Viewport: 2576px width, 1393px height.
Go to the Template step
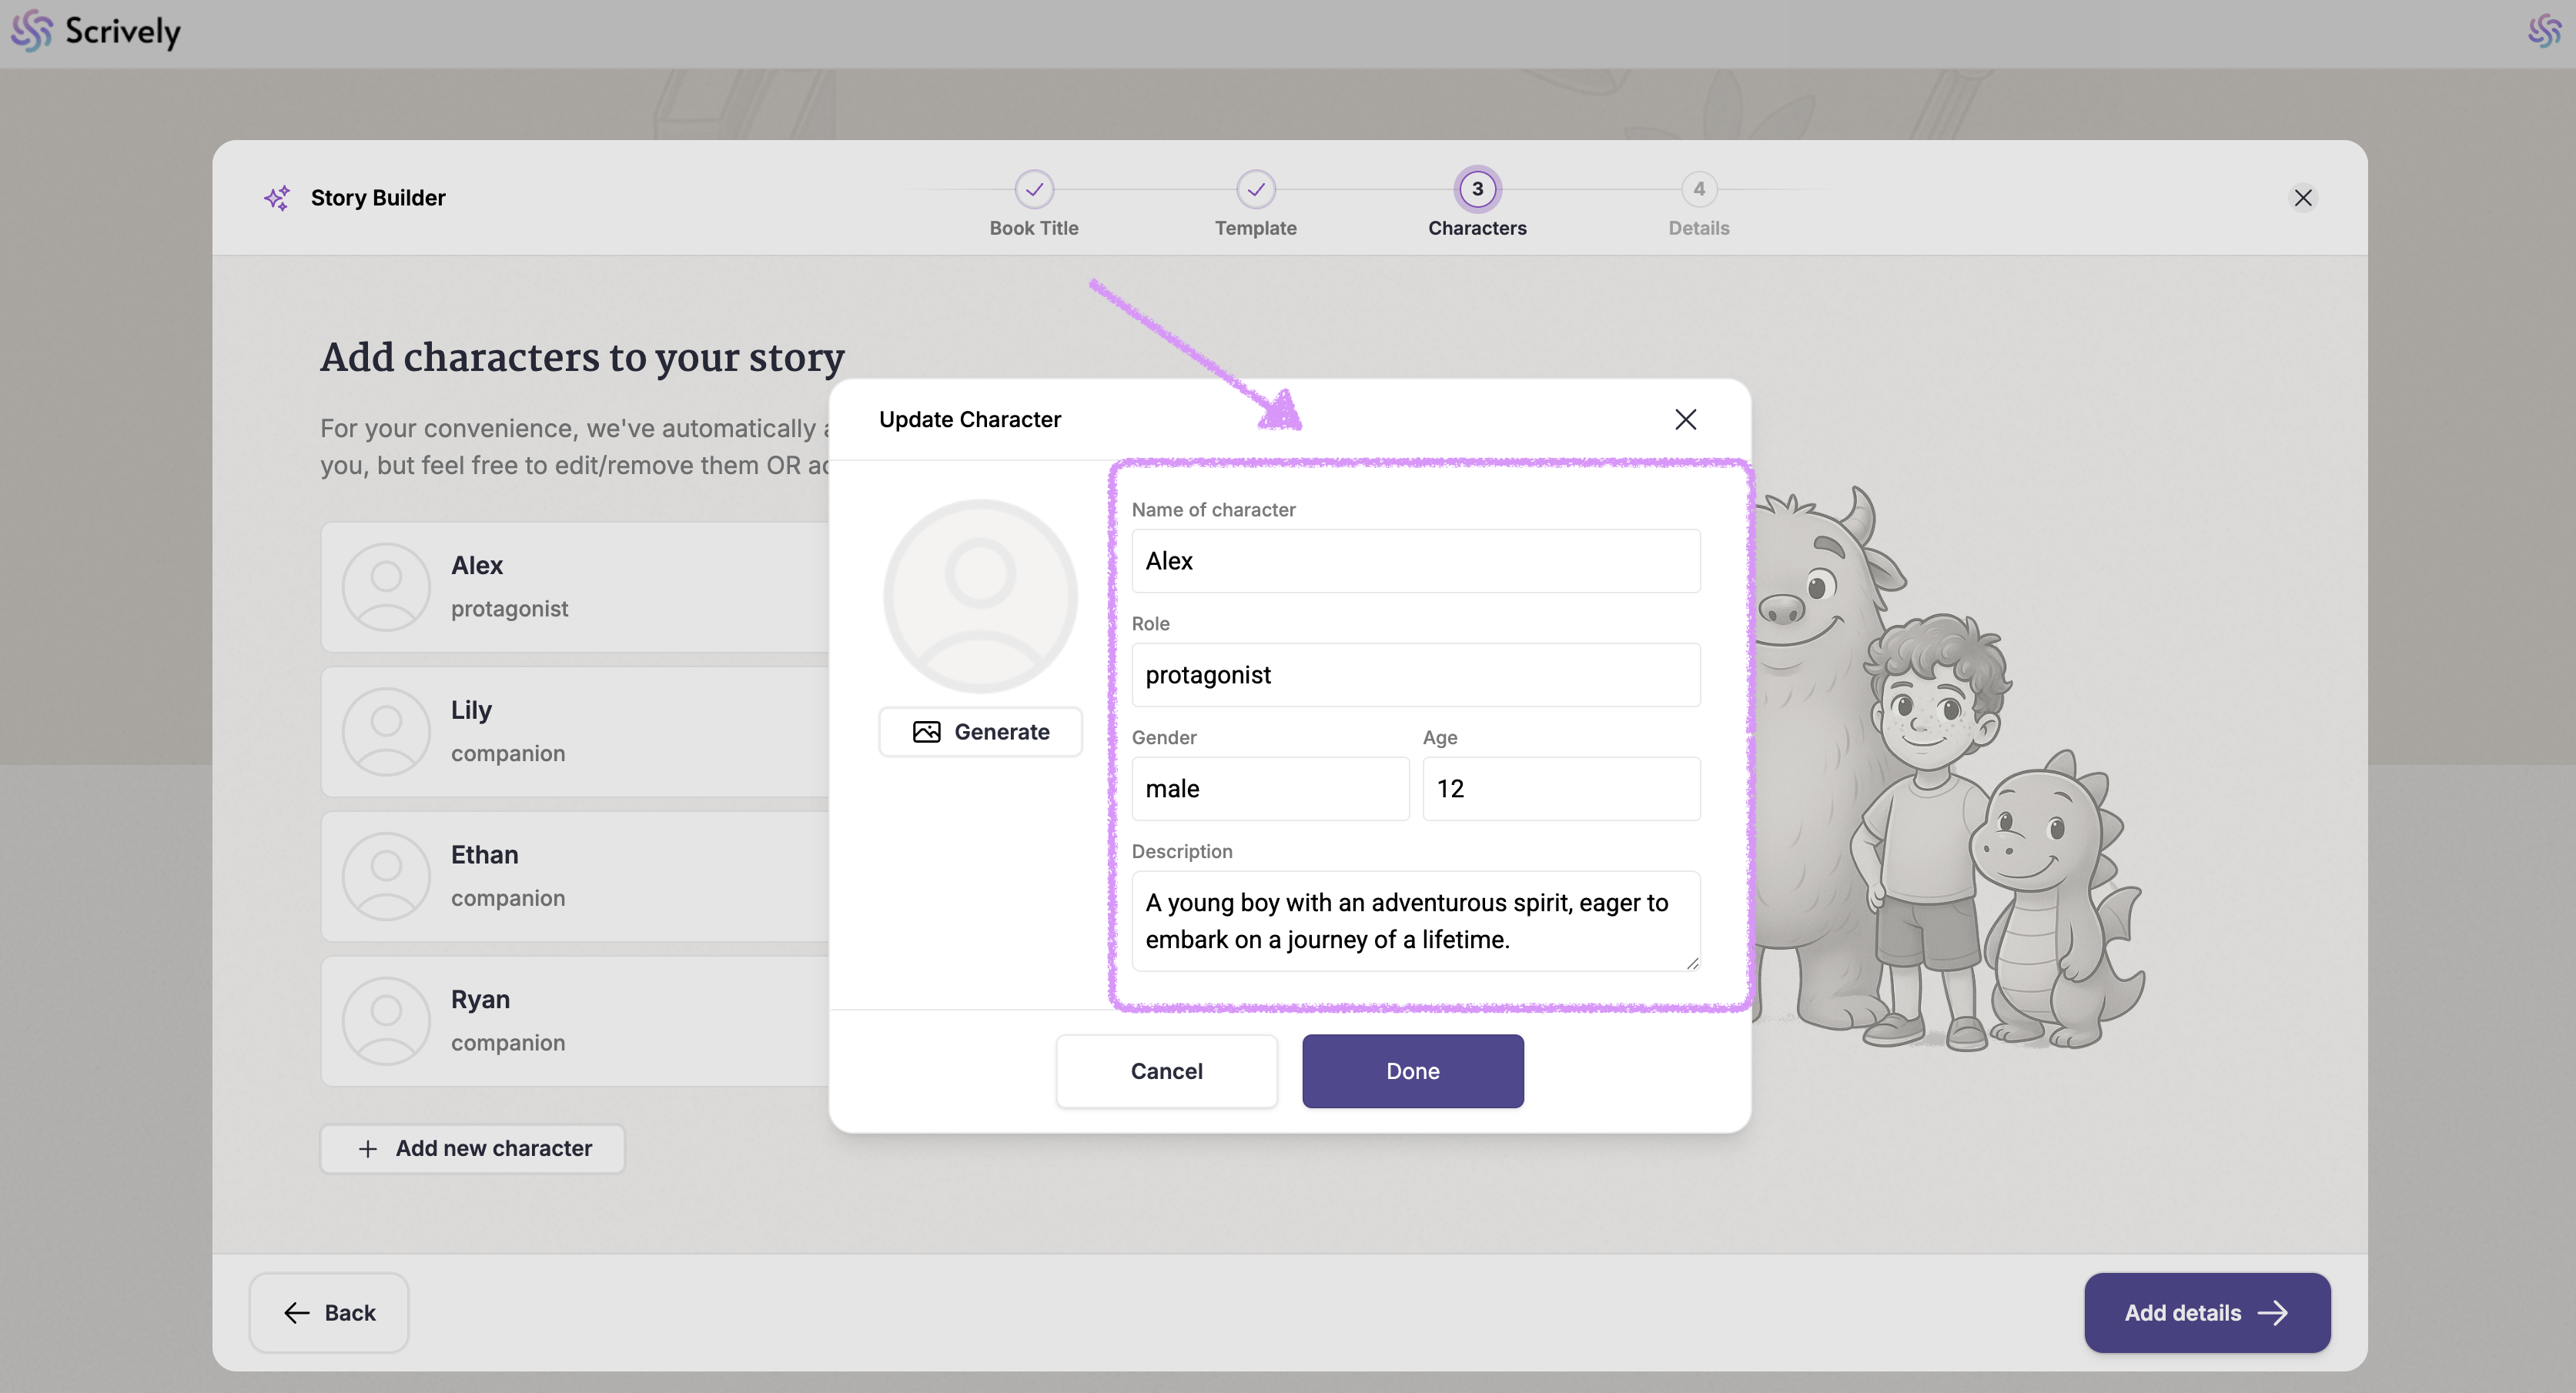(1255, 190)
